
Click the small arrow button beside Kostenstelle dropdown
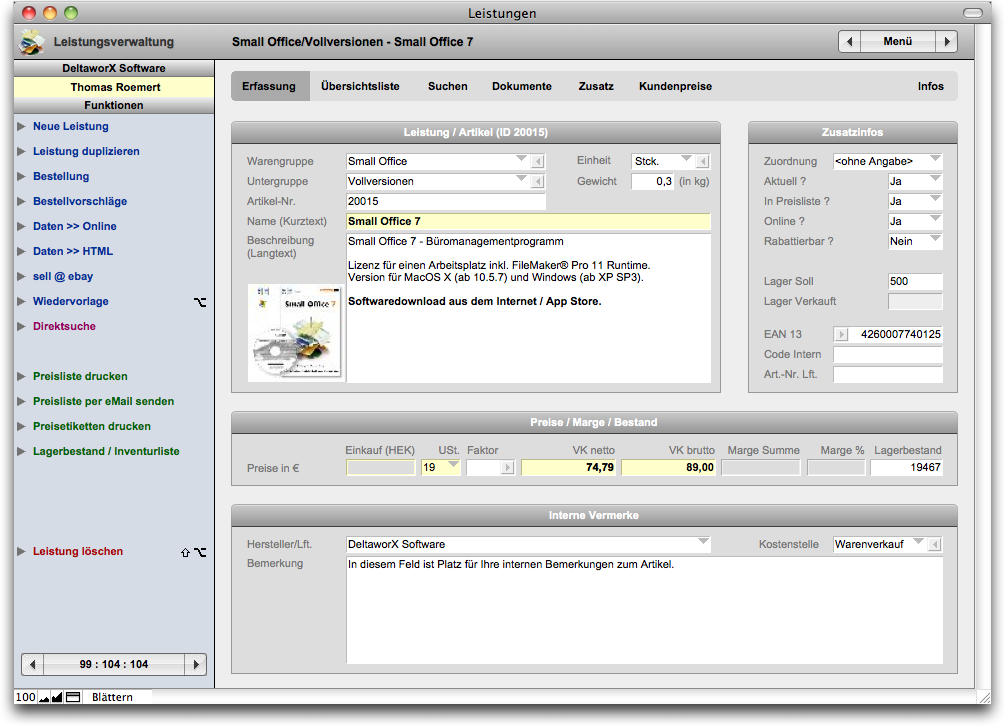[x=935, y=544]
